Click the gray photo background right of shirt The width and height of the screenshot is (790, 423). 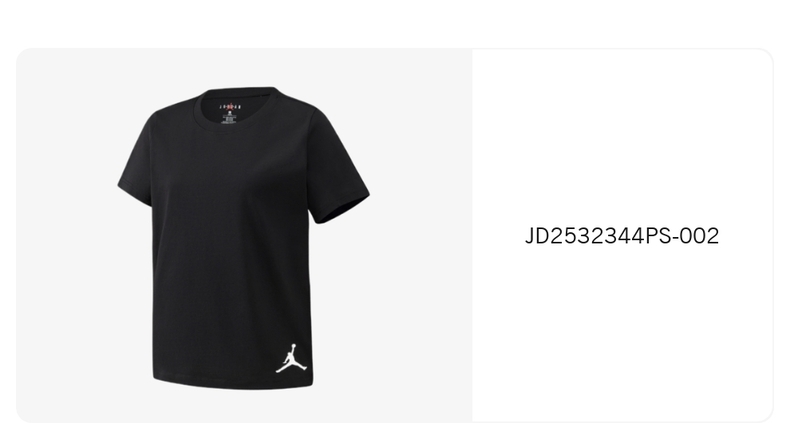pyautogui.click(x=421, y=237)
